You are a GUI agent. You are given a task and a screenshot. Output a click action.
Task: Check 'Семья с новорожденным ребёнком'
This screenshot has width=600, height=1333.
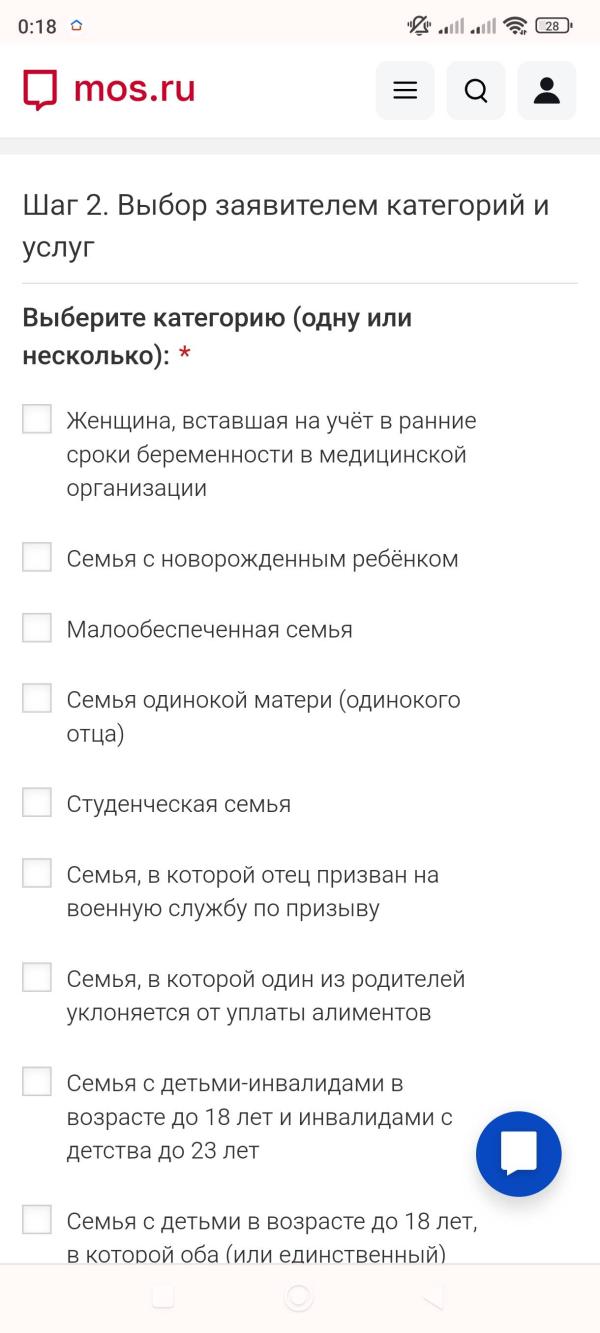tap(36, 557)
